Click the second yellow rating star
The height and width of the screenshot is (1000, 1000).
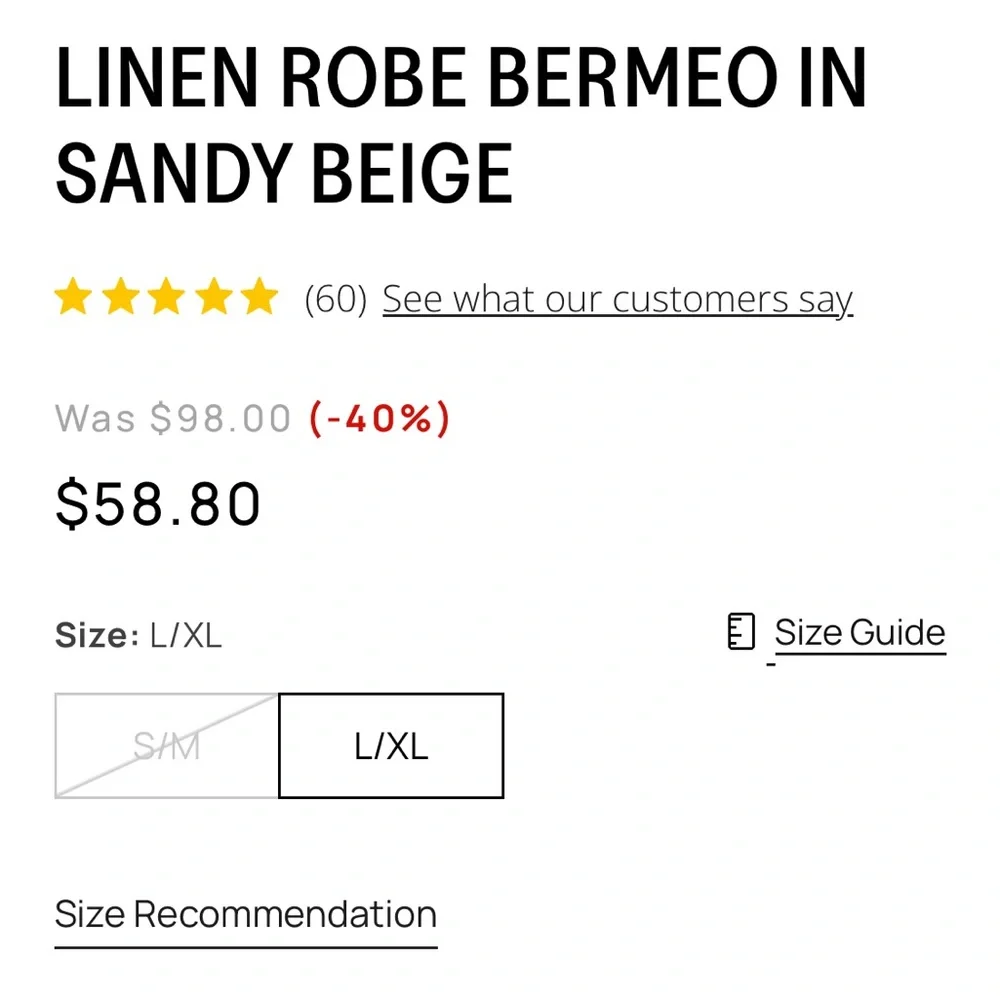click(120, 298)
